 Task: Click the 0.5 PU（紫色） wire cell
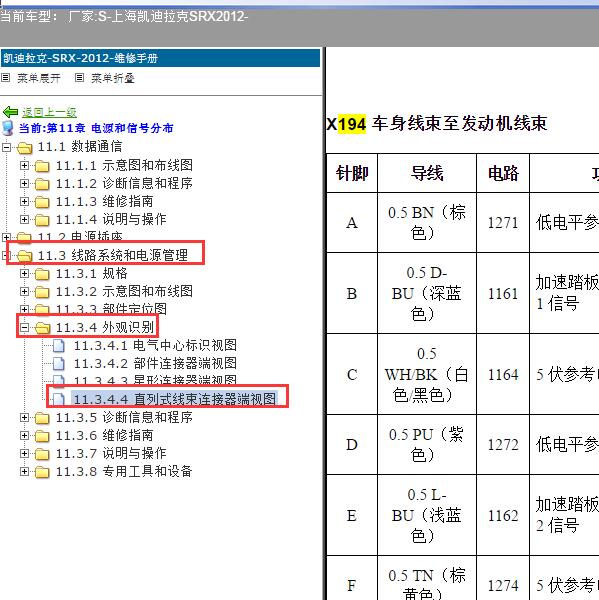click(x=427, y=445)
